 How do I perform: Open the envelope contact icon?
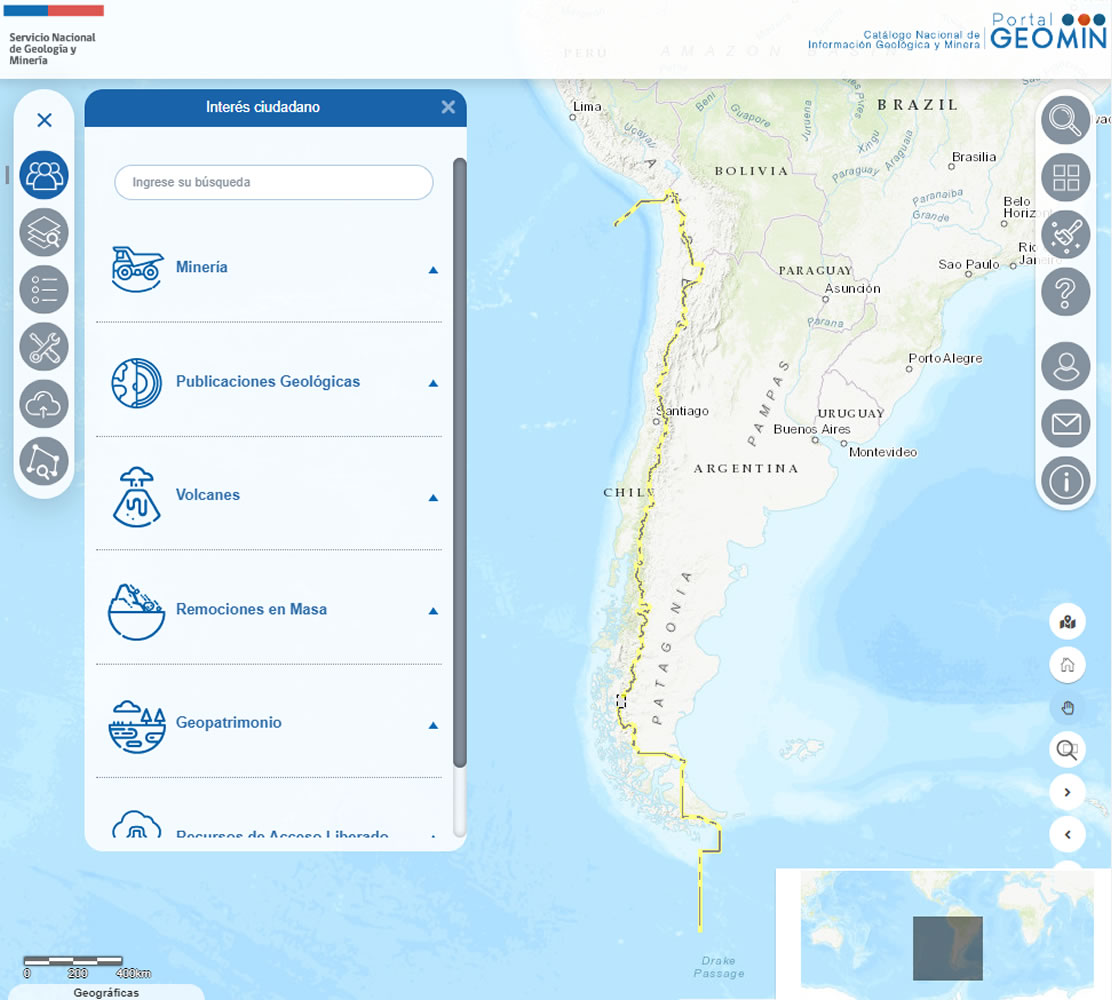[x=1066, y=424]
